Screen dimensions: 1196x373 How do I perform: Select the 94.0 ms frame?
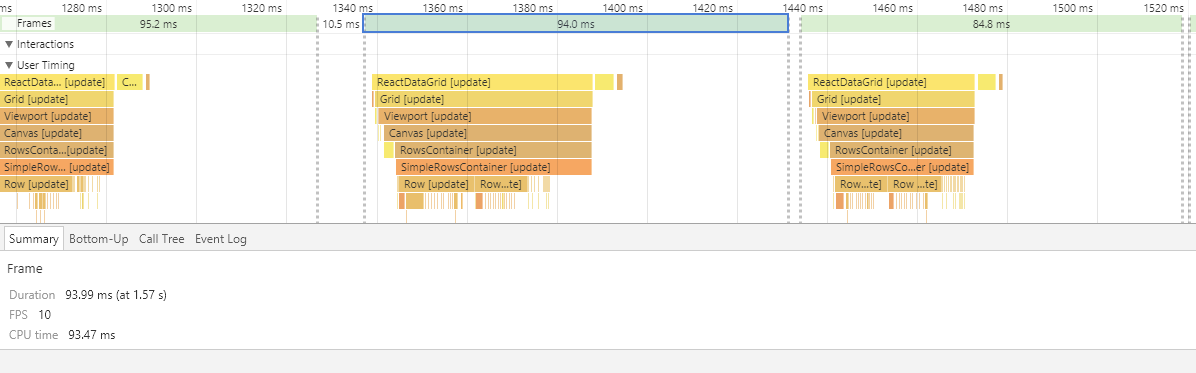576,24
